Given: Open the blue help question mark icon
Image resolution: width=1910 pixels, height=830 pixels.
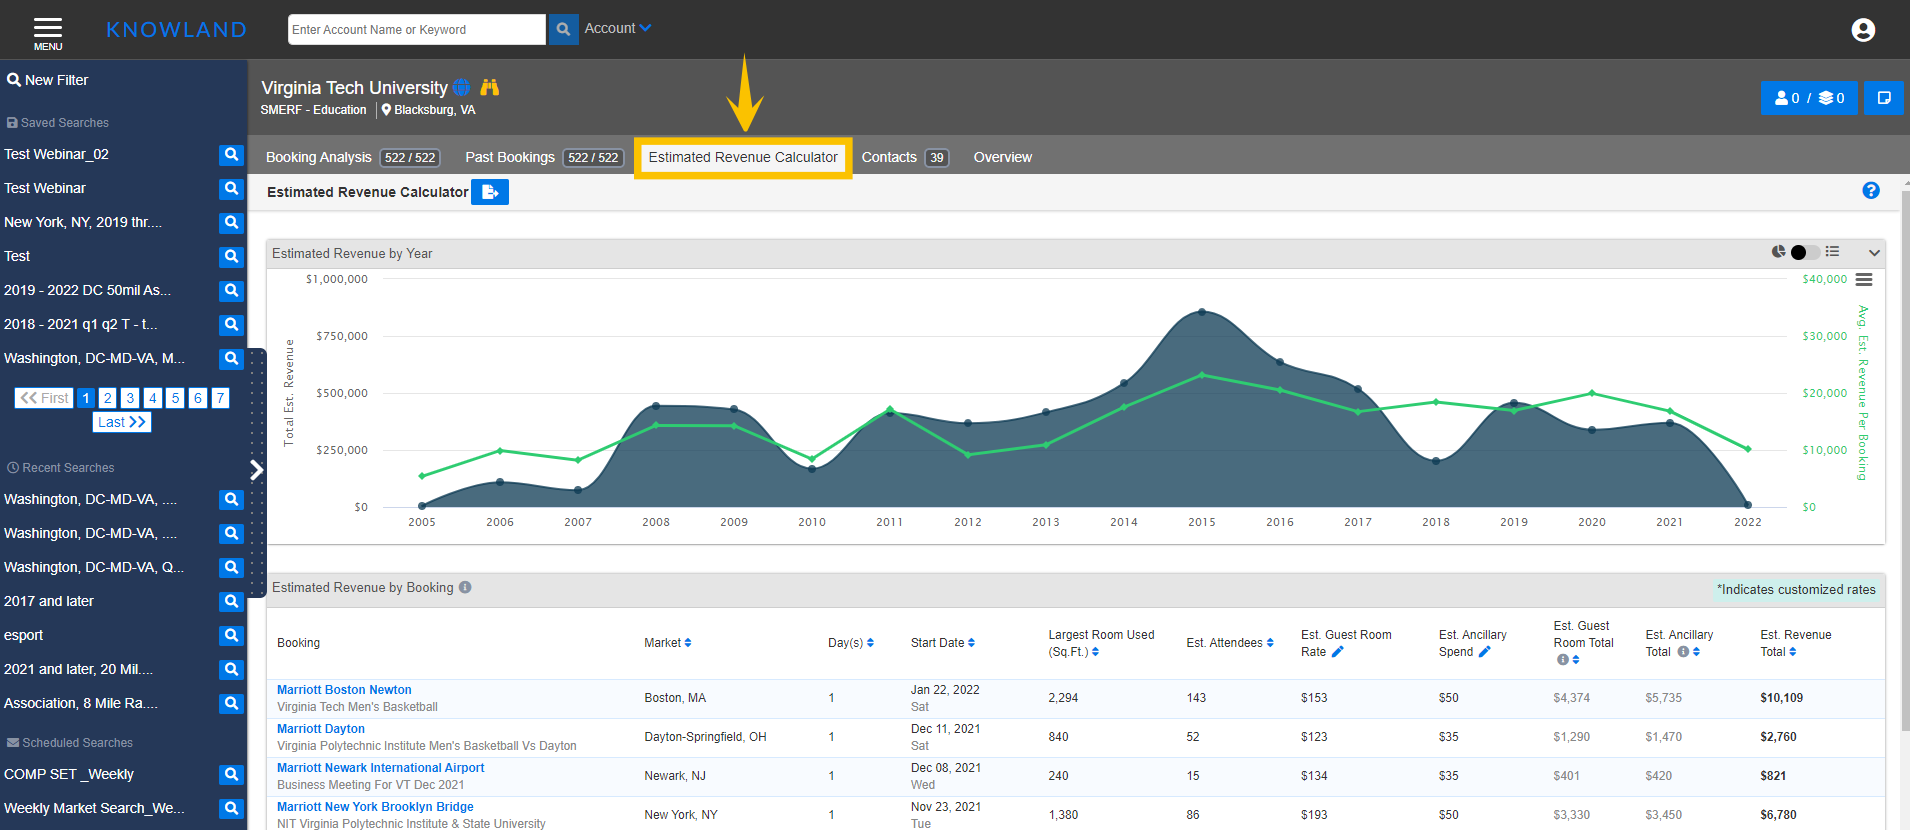Looking at the screenshot, I should [1870, 191].
